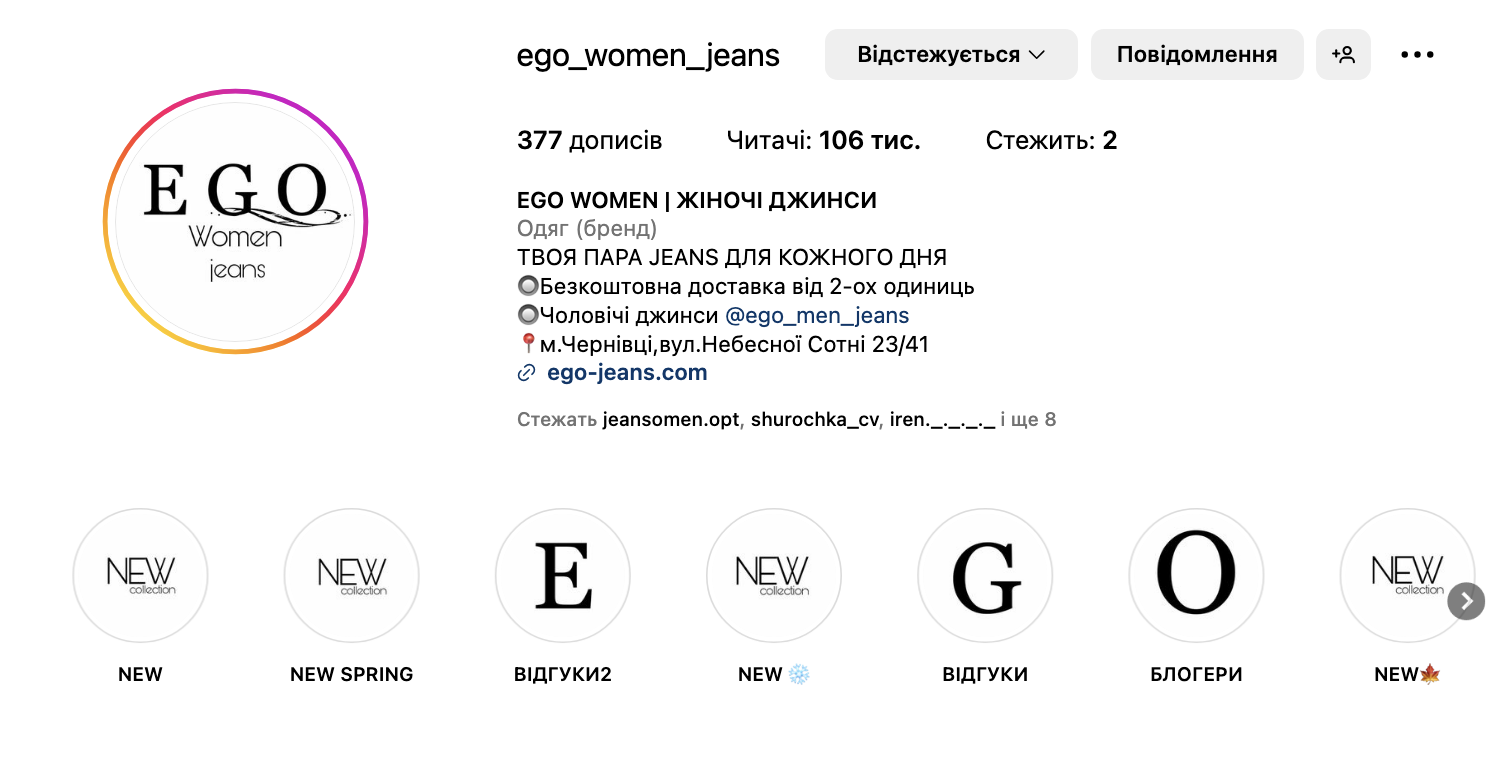Image resolution: width=1502 pixels, height=772 pixels.
Task: Open the @ego_men_jeans mentioned profile
Action: pos(817,316)
